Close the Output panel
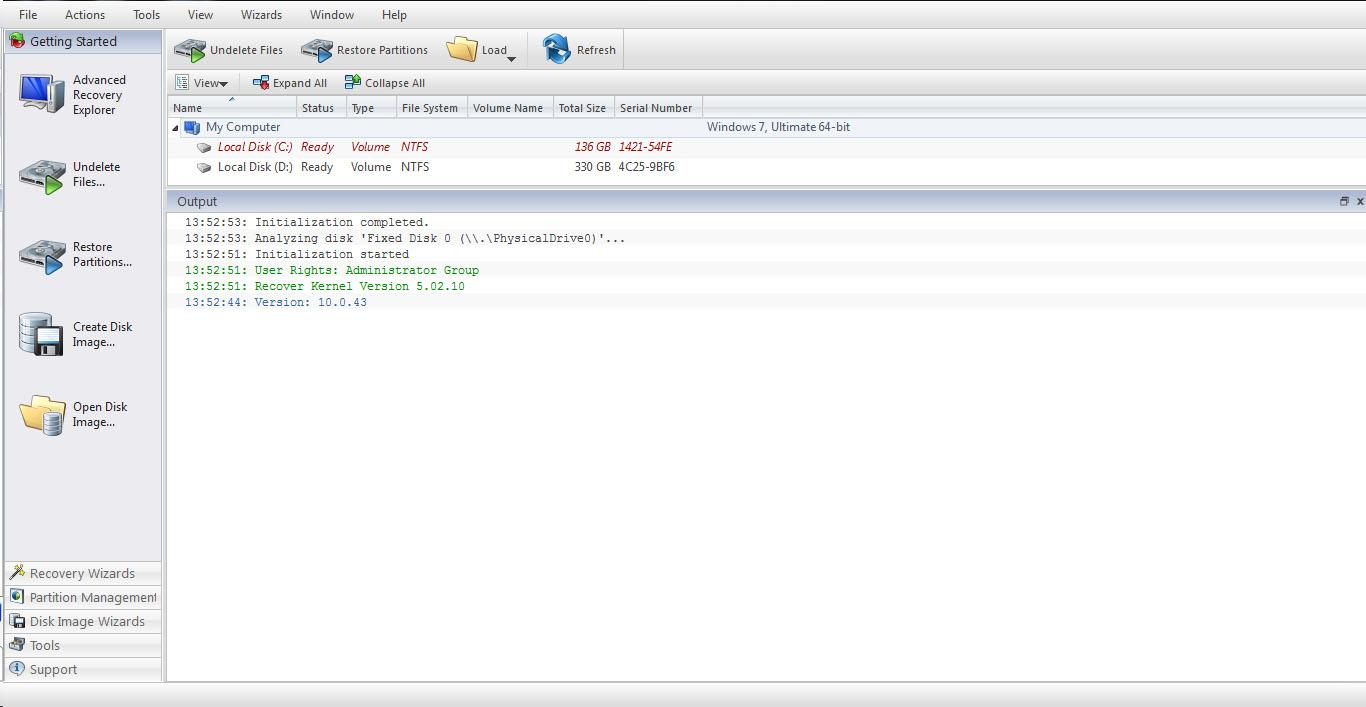 point(1360,201)
